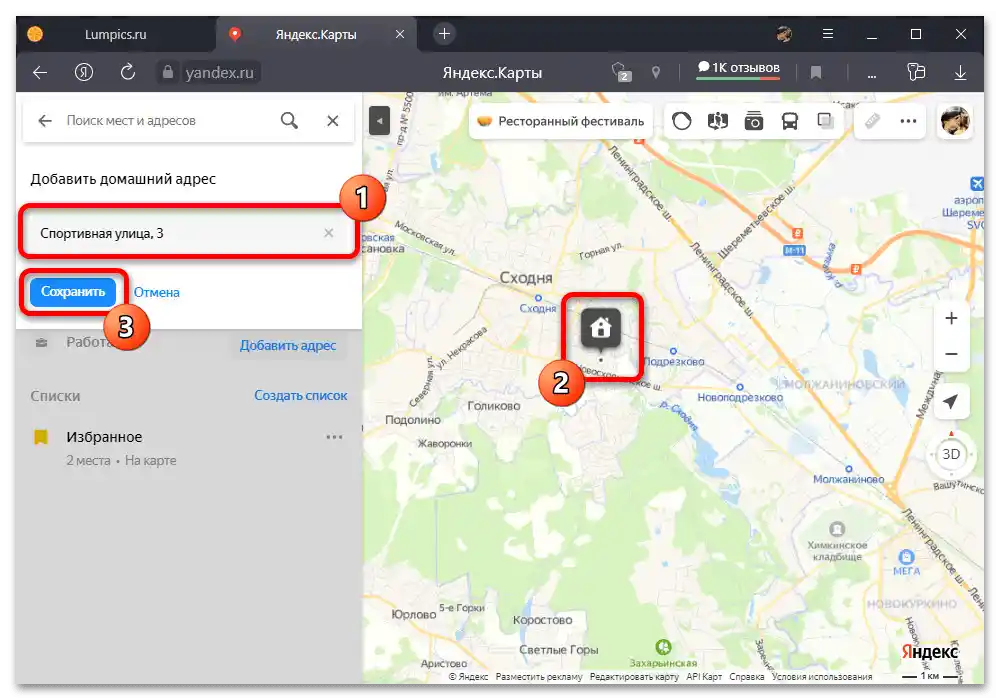1000x700 pixels.
Task: Open the three-dot page menu in toolbar
Action: pos(872,75)
